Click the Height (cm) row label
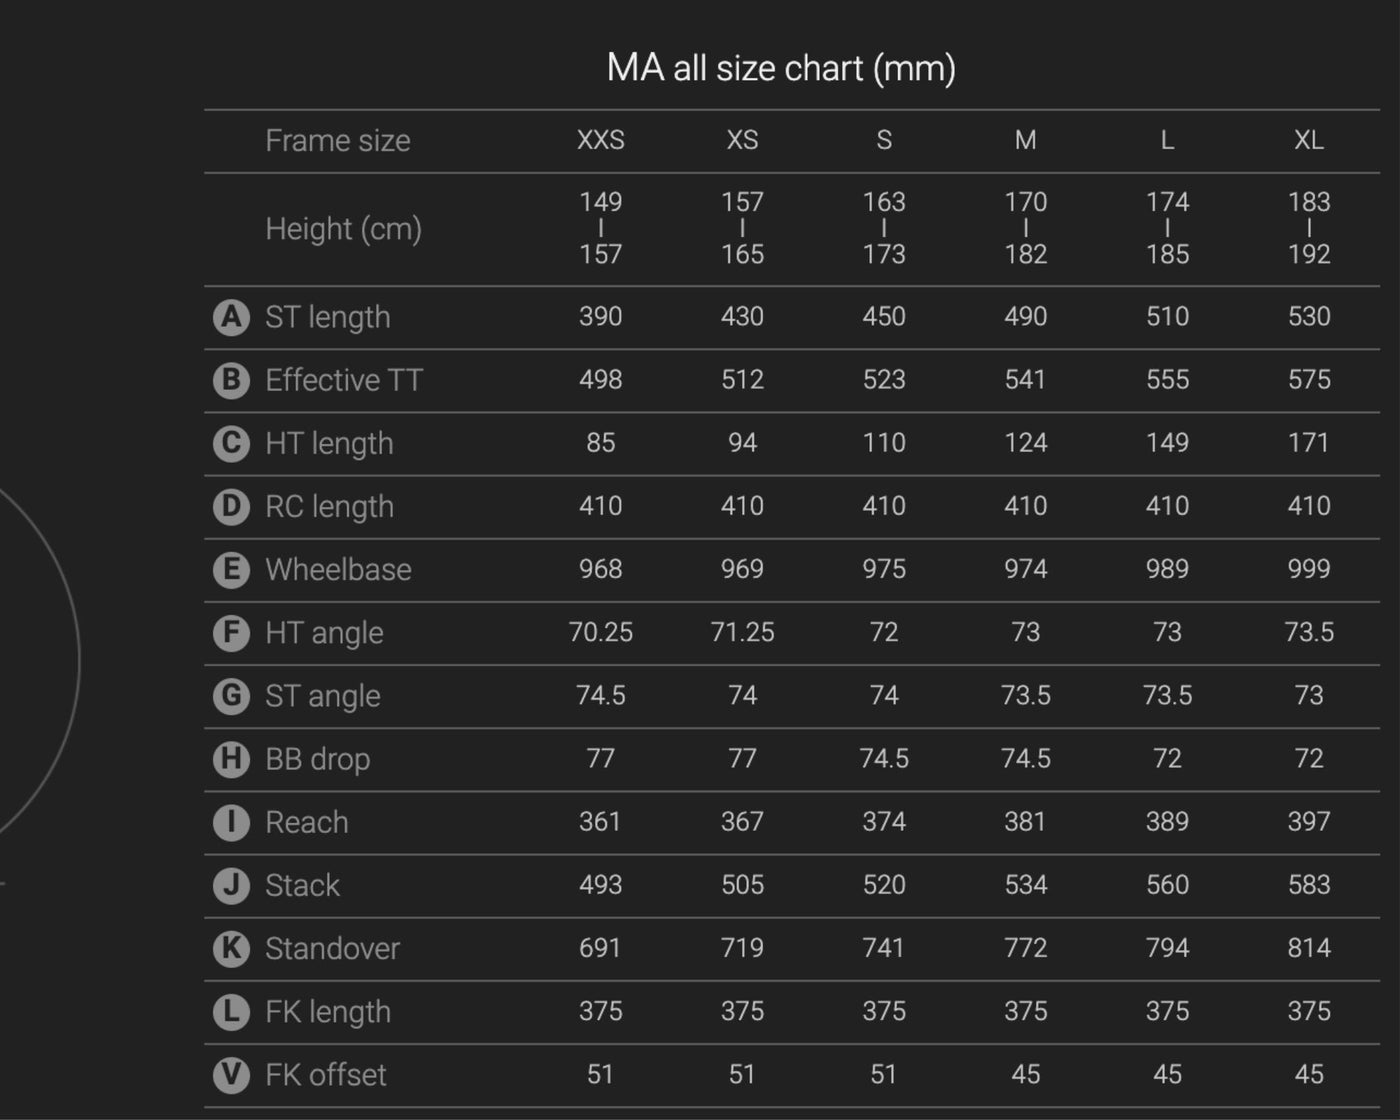This screenshot has height=1120, width=1400. tap(343, 229)
